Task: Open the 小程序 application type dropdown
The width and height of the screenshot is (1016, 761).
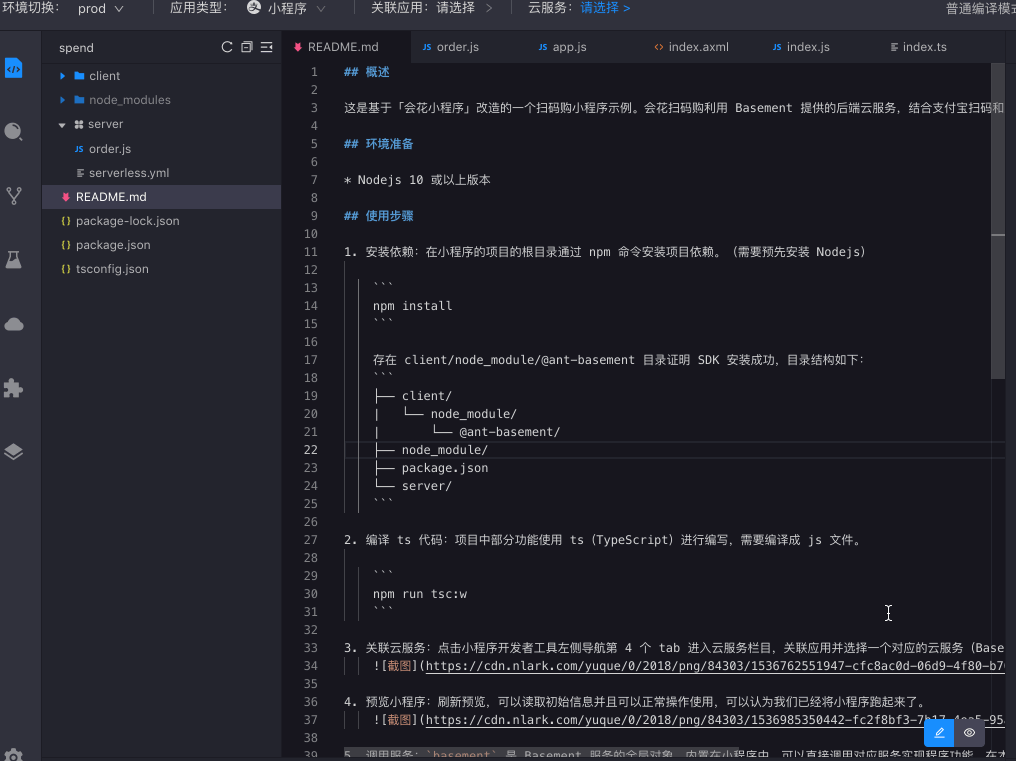Action: click(x=286, y=8)
